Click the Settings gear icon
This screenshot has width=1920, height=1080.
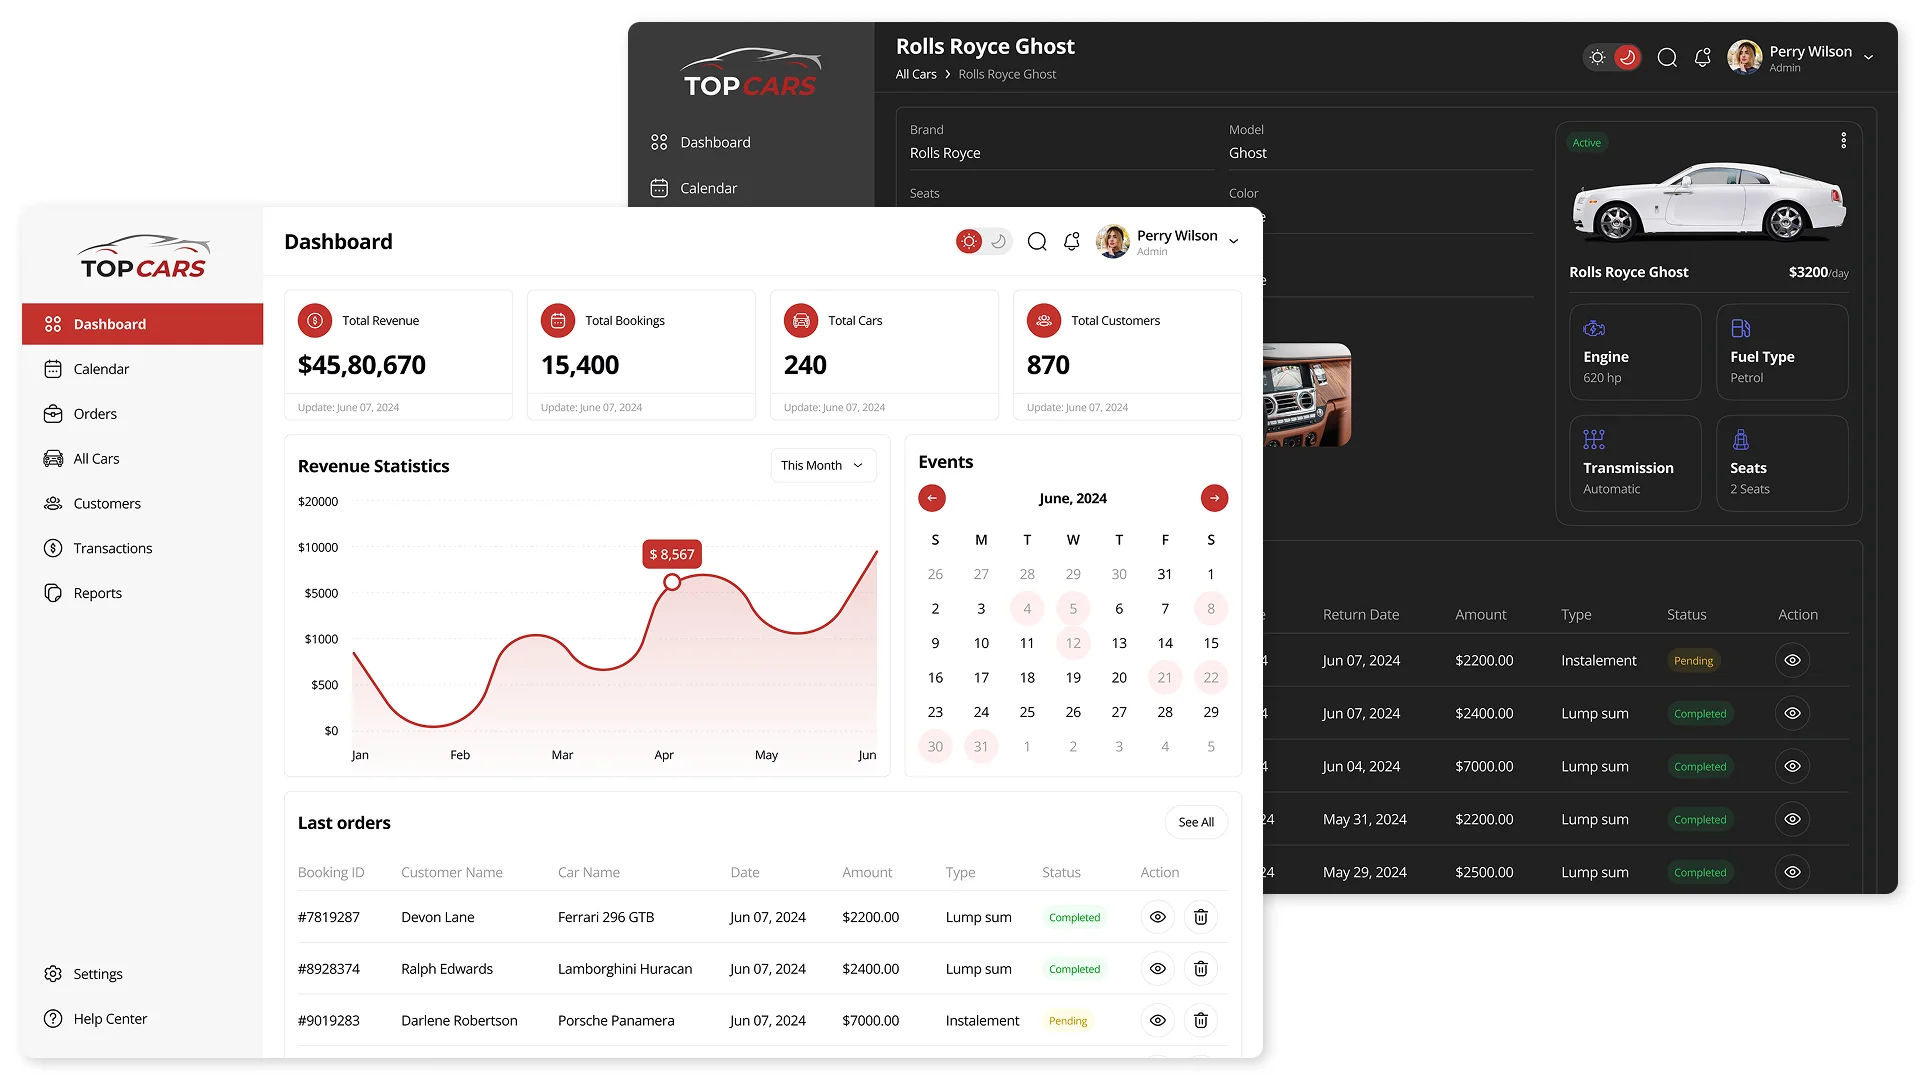click(x=53, y=974)
